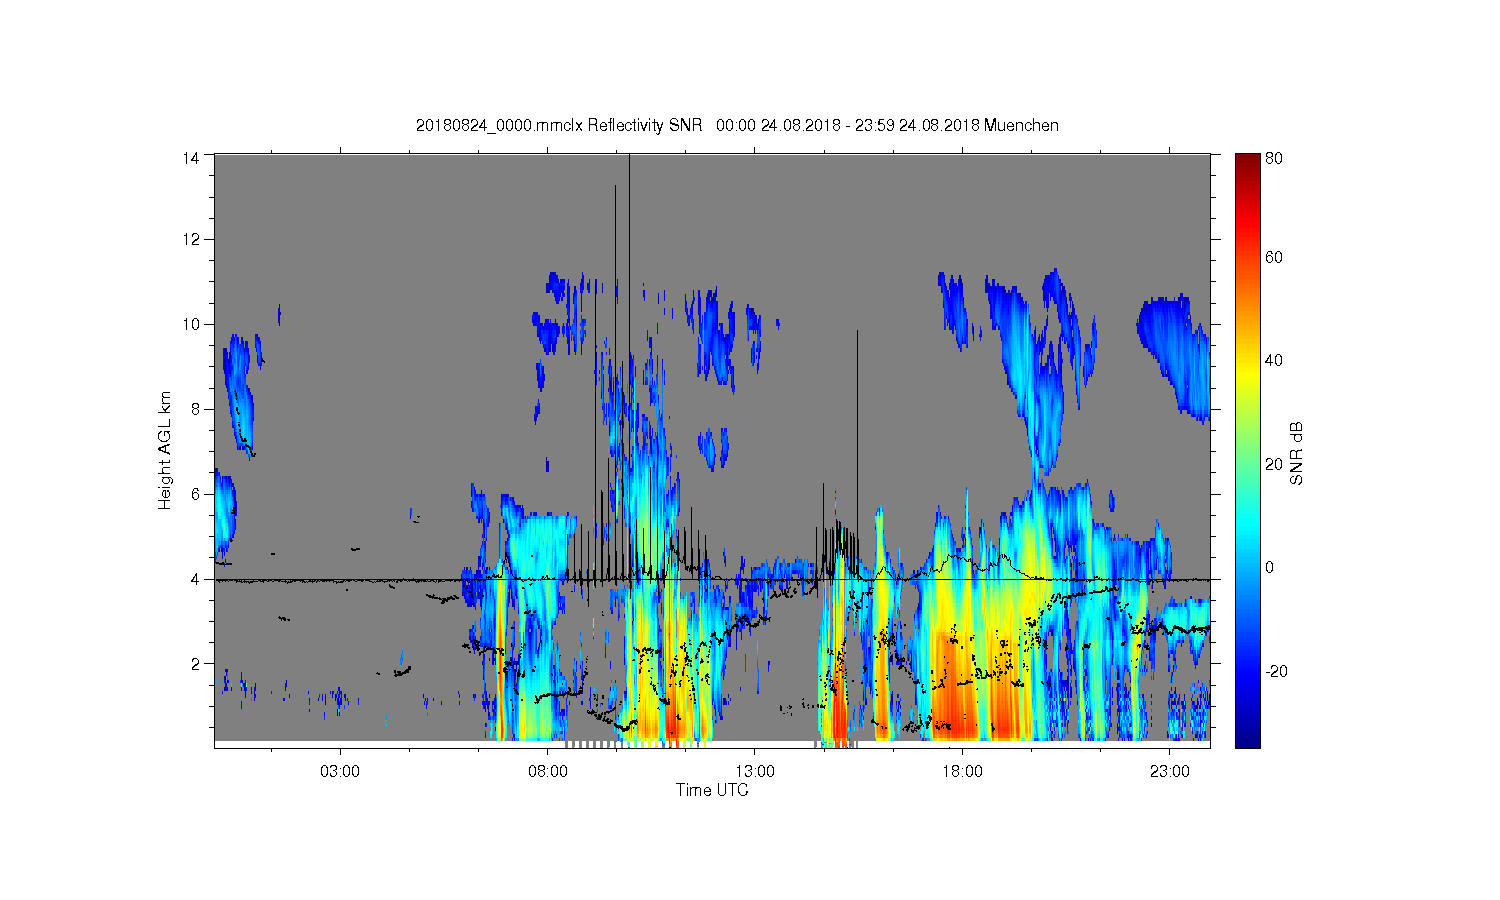Click the -20 value on the colorbar

pyautogui.click(x=1277, y=671)
